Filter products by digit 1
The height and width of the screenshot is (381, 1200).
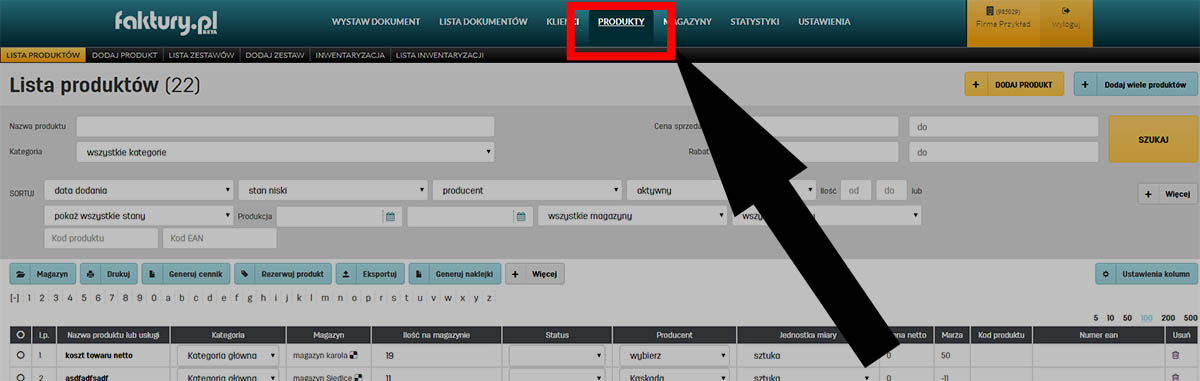click(30, 298)
